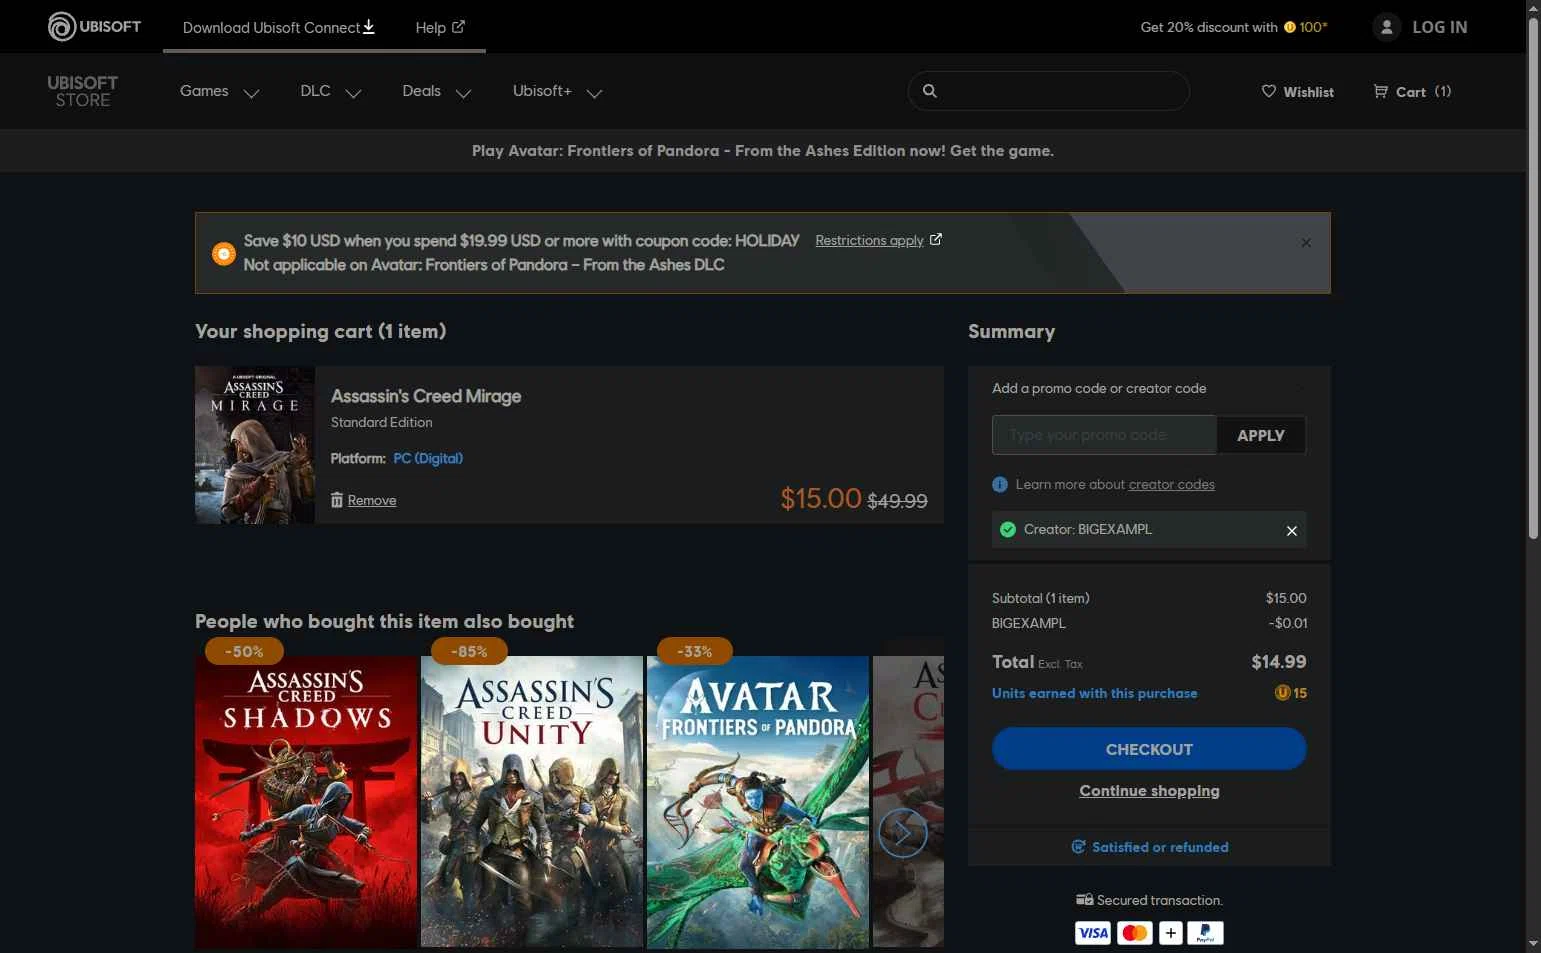Click the plus more payment methods icon
Image resolution: width=1541 pixels, height=953 pixels.
tap(1170, 933)
